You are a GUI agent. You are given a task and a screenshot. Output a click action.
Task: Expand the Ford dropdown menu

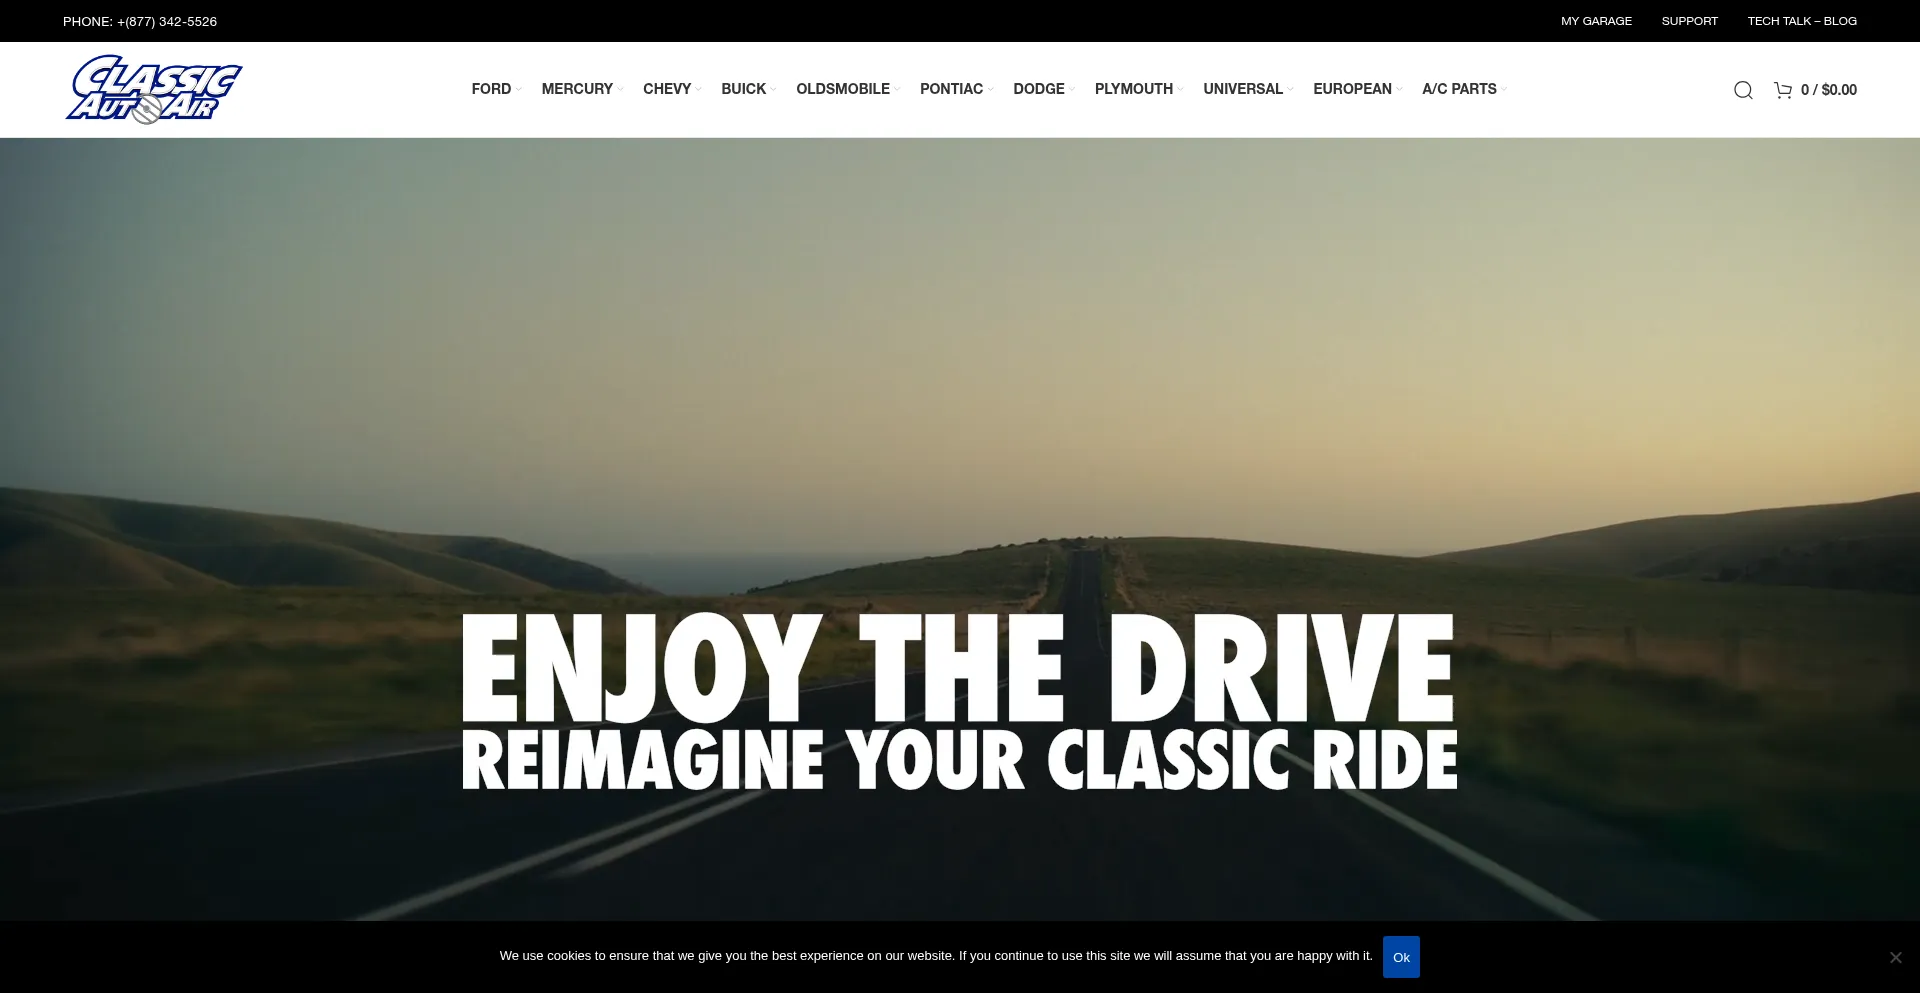tap(492, 89)
